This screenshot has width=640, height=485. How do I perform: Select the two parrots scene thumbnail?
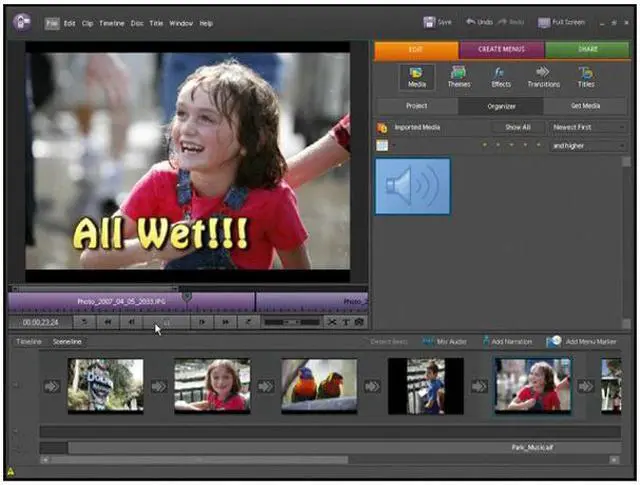click(x=319, y=386)
